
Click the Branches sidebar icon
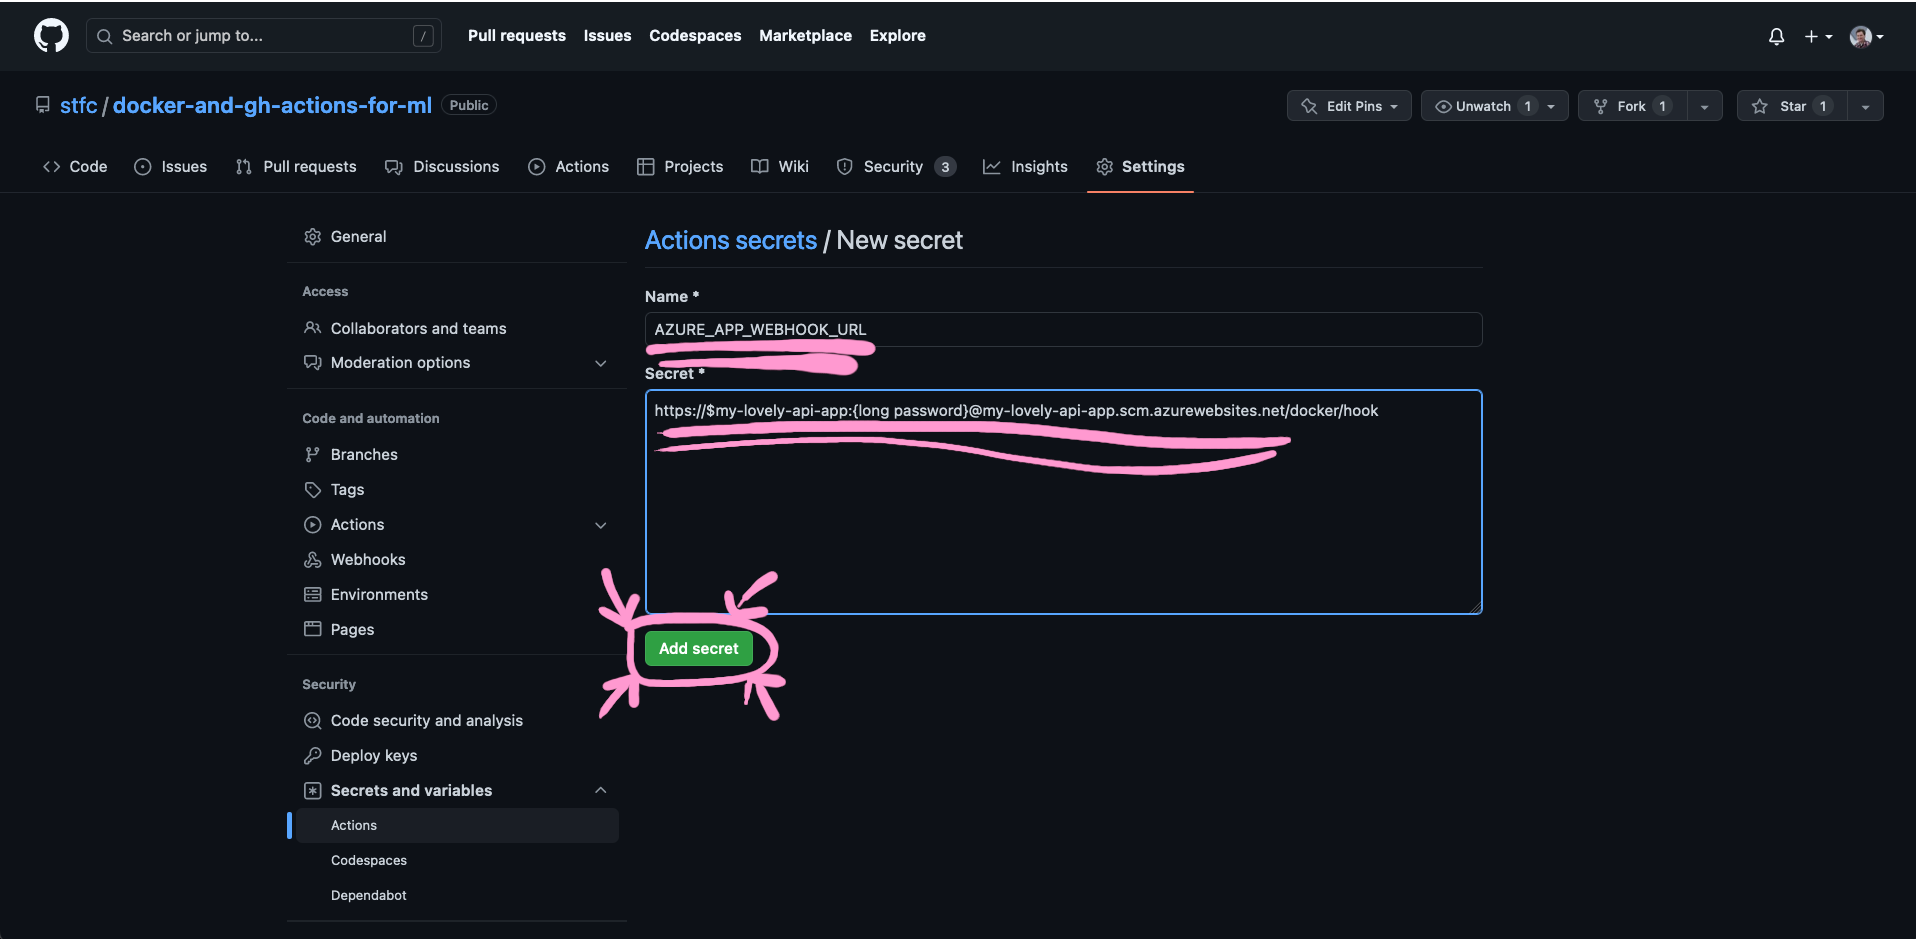tap(313, 454)
